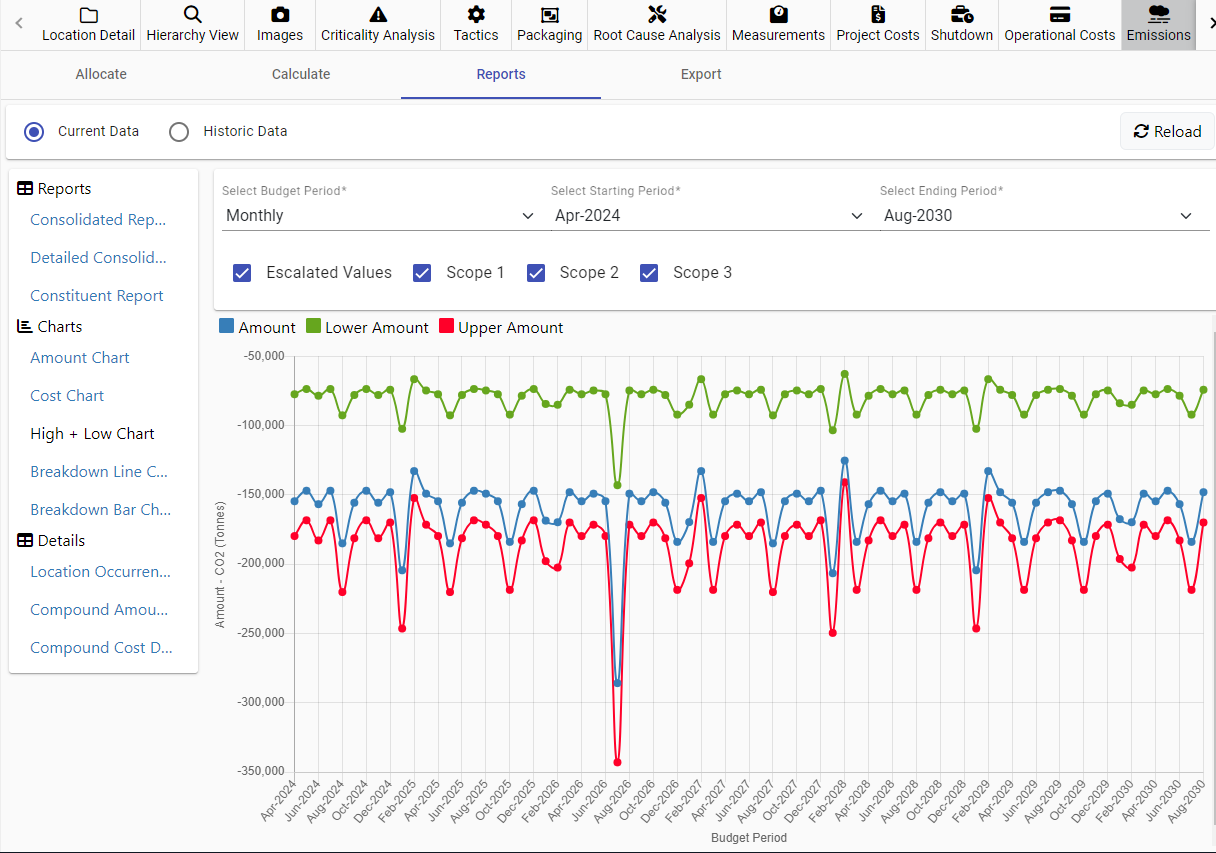Uncheck the Escalated Values checkbox
1216x853 pixels.
click(x=242, y=272)
